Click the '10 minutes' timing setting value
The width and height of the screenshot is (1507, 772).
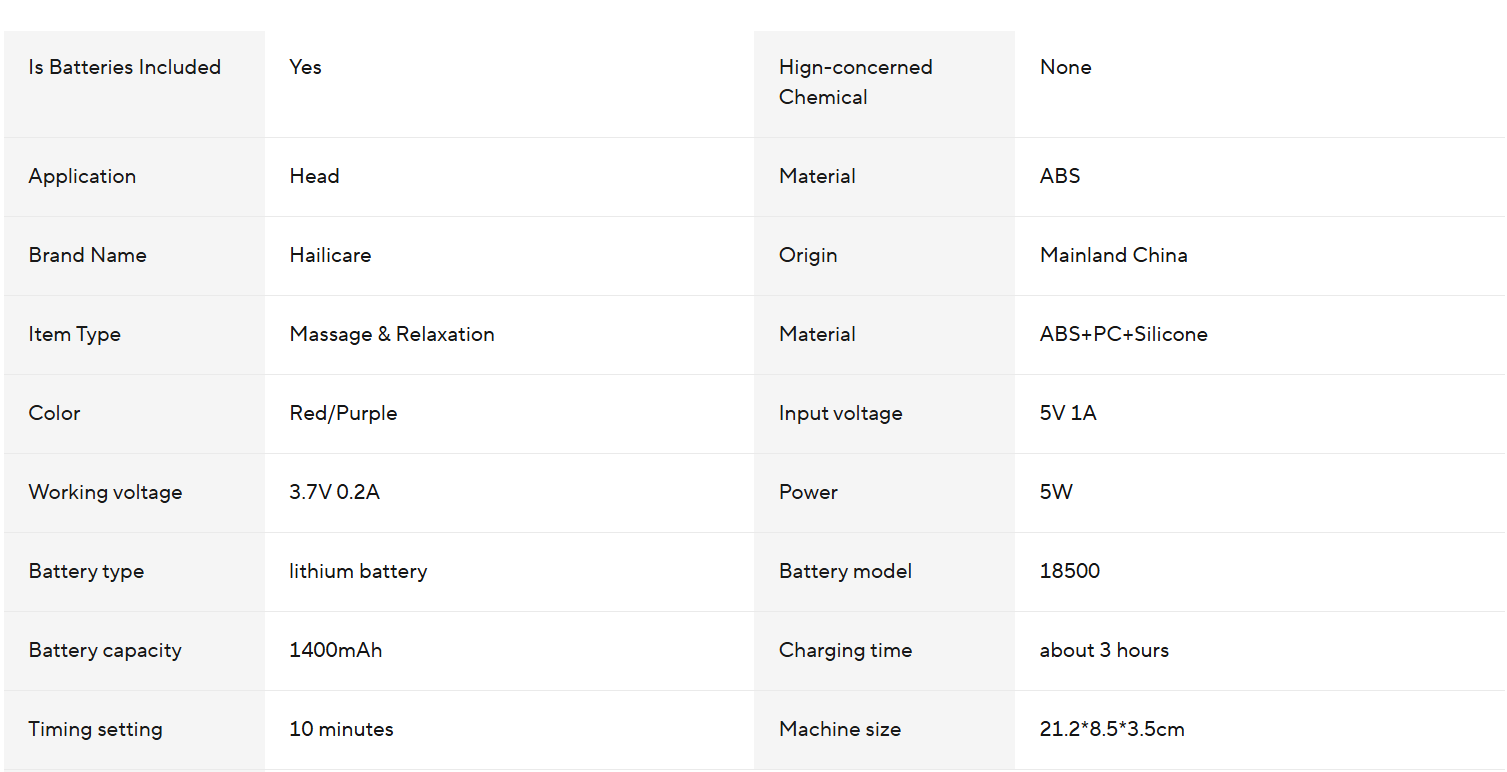[x=341, y=729]
